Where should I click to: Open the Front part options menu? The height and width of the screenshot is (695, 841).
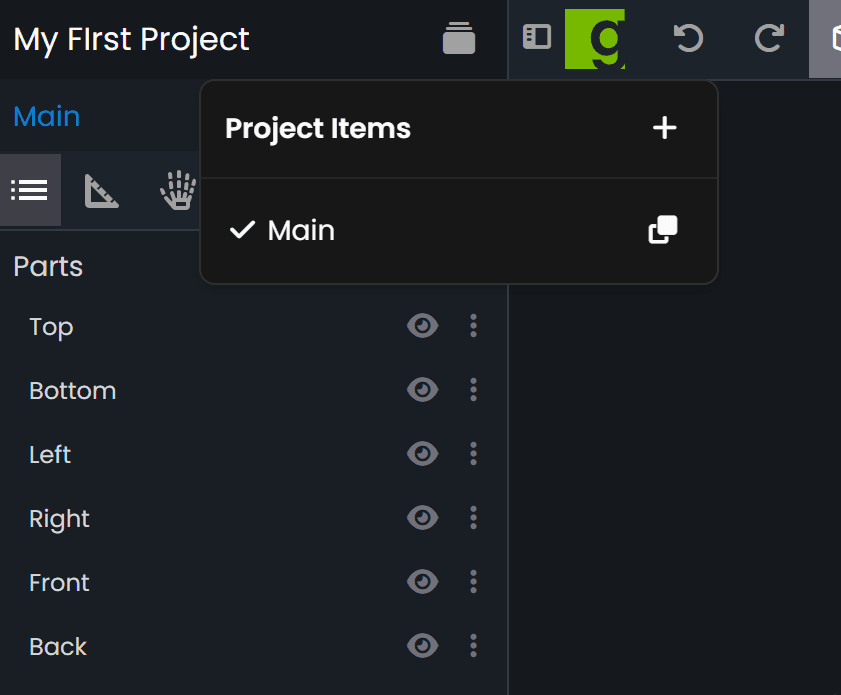(x=473, y=581)
